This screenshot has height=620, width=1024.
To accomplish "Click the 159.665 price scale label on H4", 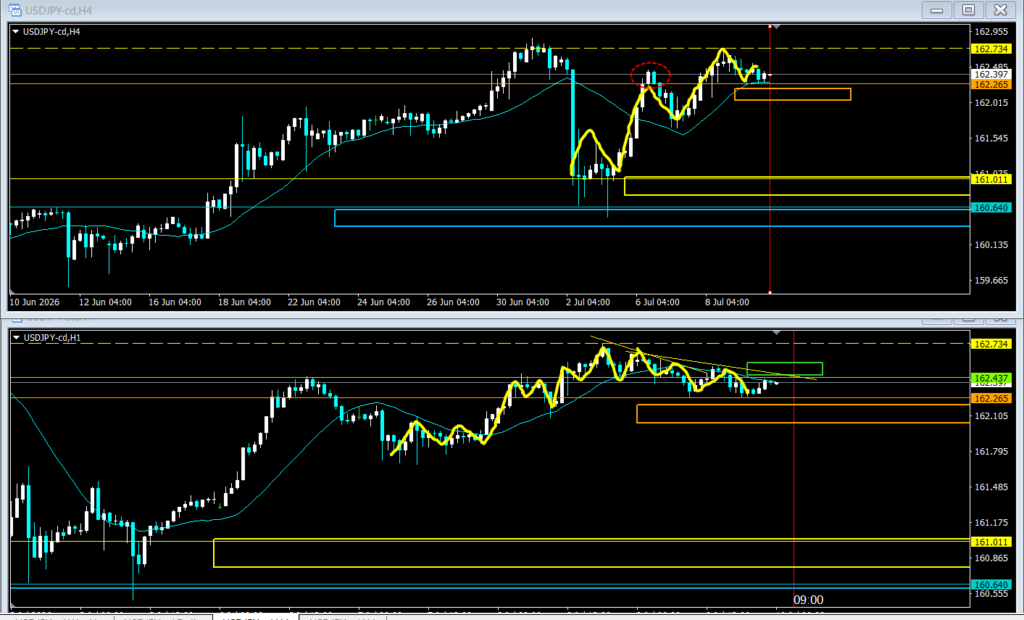I will tap(991, 280).
